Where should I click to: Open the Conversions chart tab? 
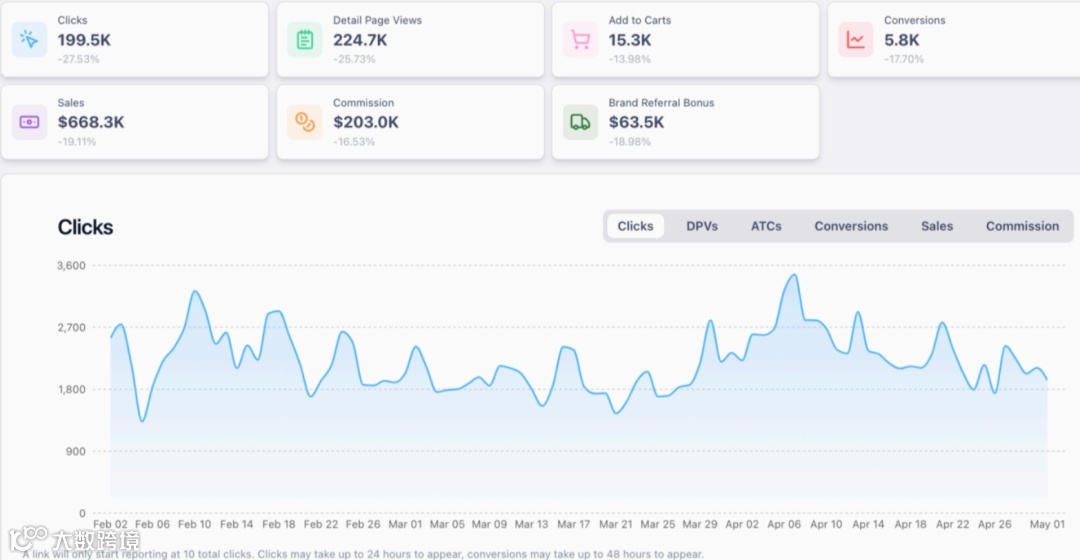click(x=851, y=226)
